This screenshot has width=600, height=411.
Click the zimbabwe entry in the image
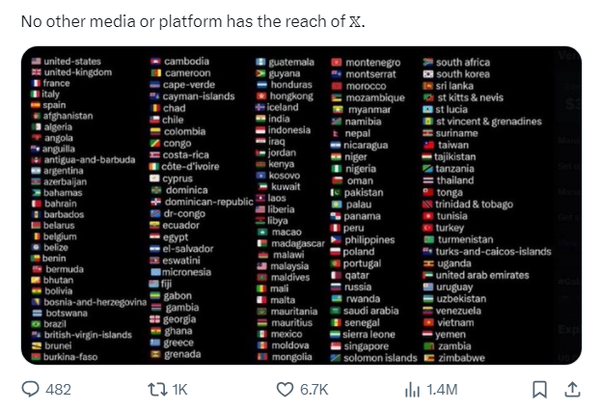pos(455,358)
